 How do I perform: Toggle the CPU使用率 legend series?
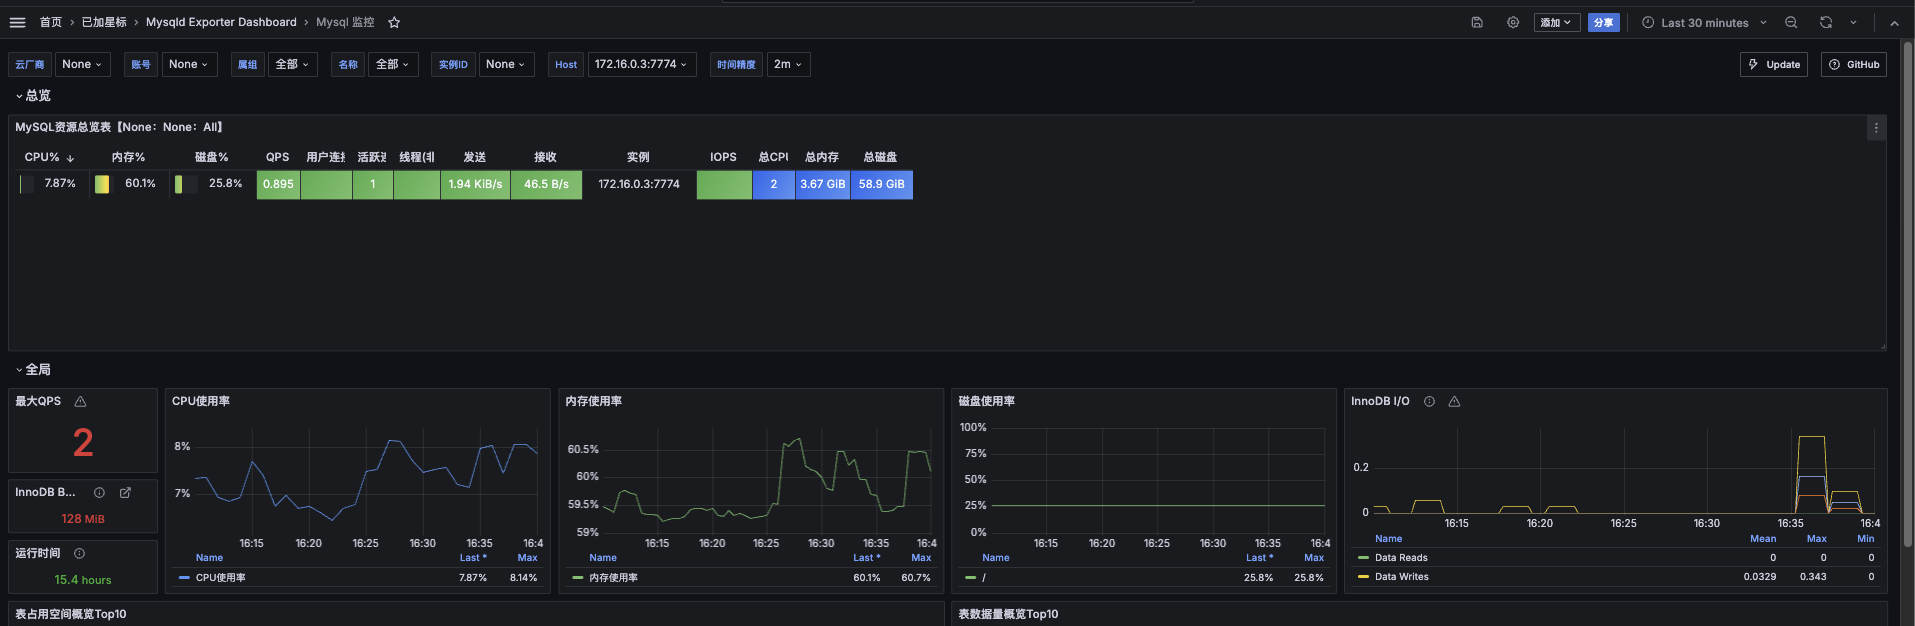220,578
